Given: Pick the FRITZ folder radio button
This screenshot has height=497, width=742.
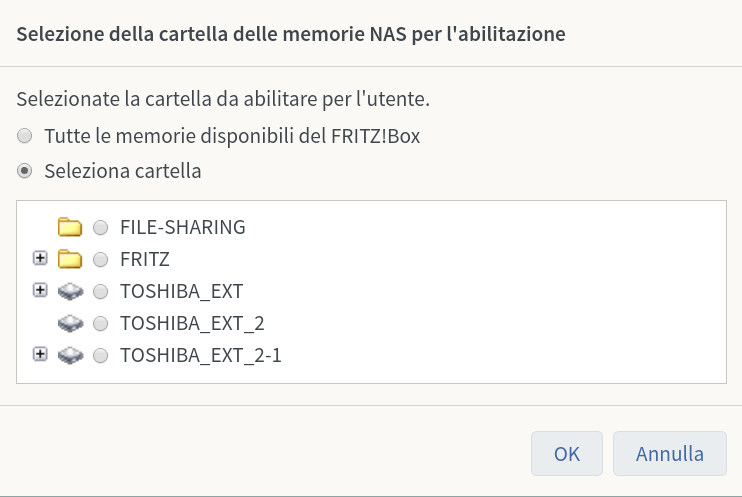Looking at the screenshot, I should click(x=100, y=260).
